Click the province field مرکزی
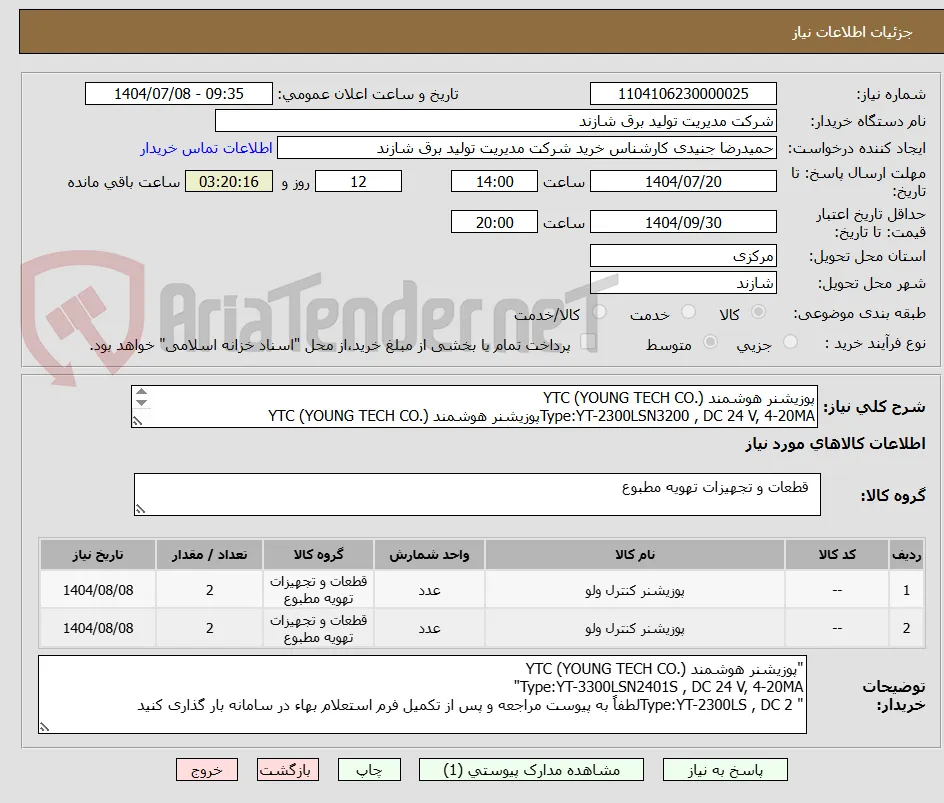The width and height of the screenshot is (944, 803). point(683,256)
